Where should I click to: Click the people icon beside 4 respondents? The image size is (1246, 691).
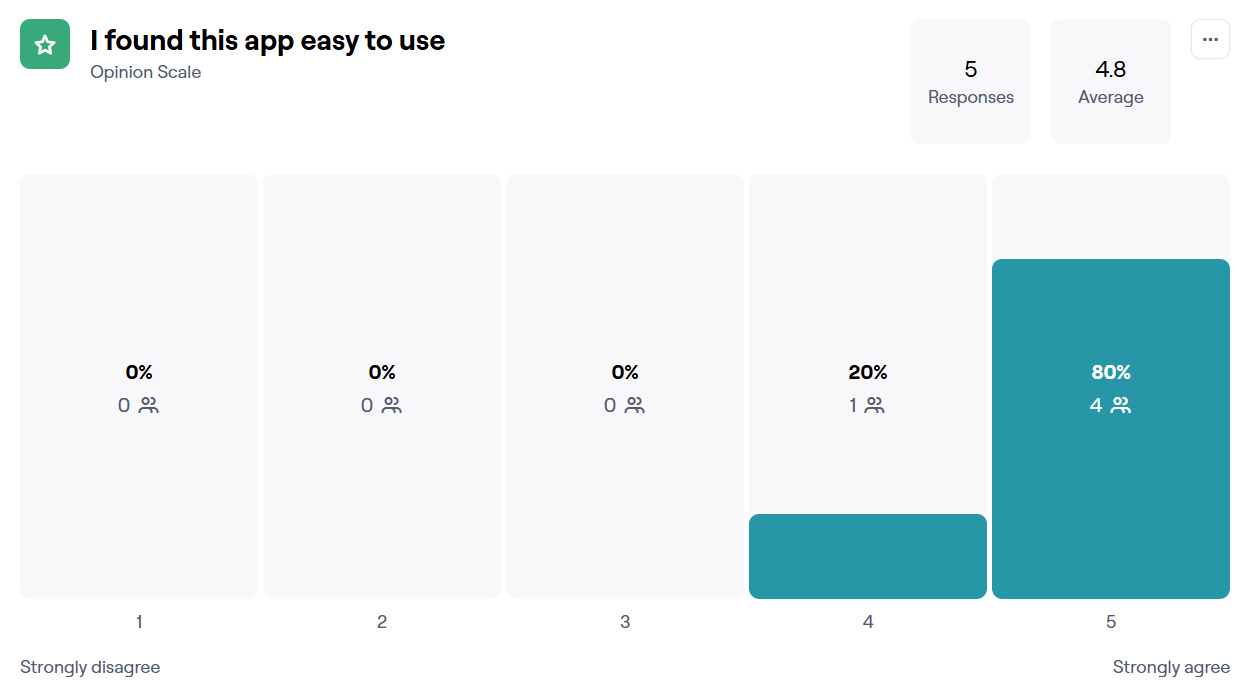click(x=1121, y=405)
